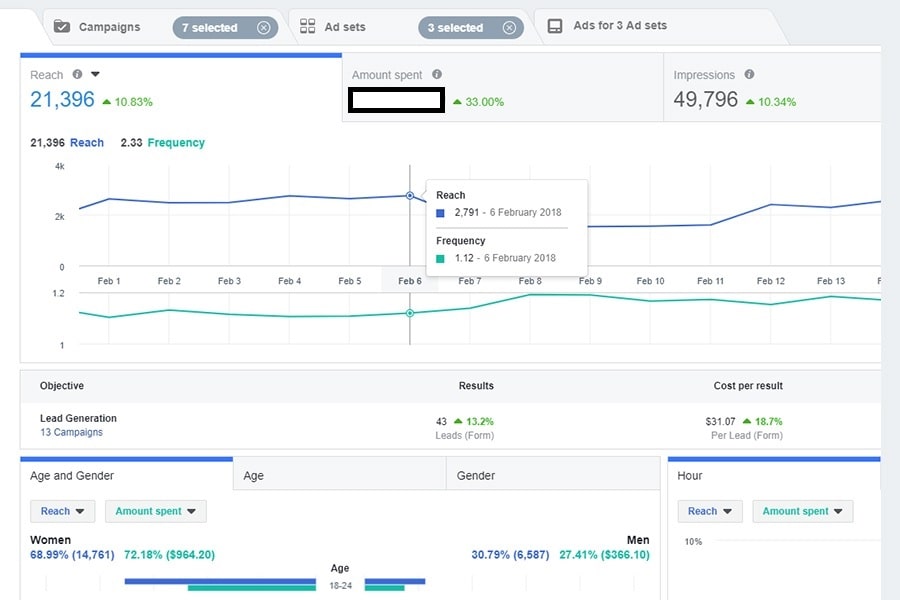
Task: Click the Reach legend label above chart
Action: click(87, 142)
